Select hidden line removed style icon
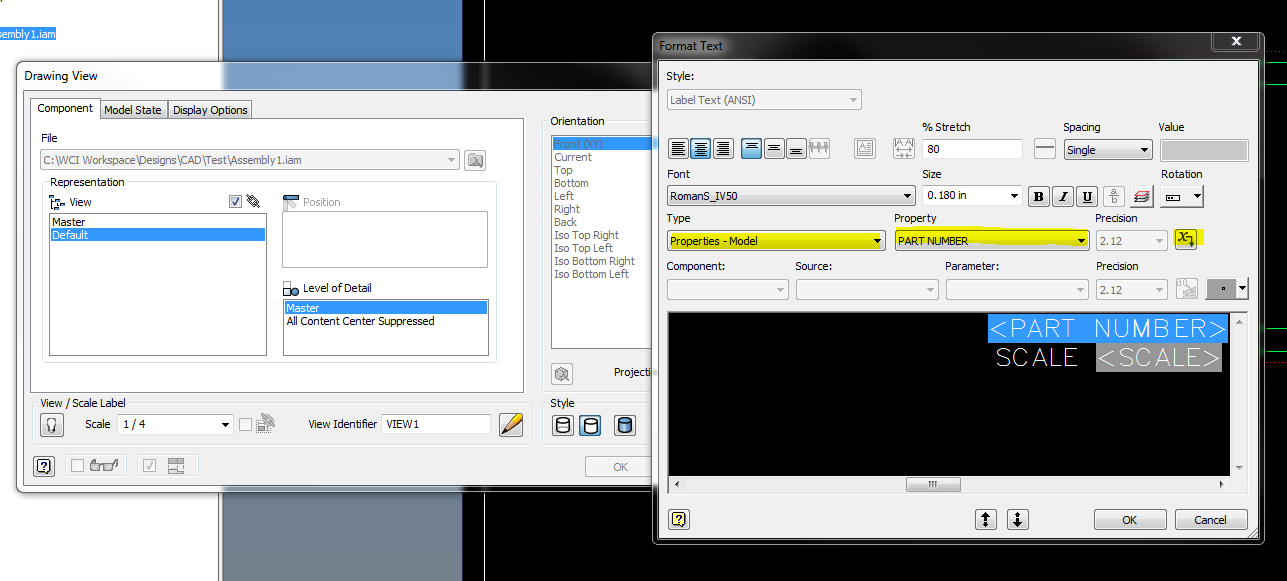Screen dimensions: 1287x581 590,426
